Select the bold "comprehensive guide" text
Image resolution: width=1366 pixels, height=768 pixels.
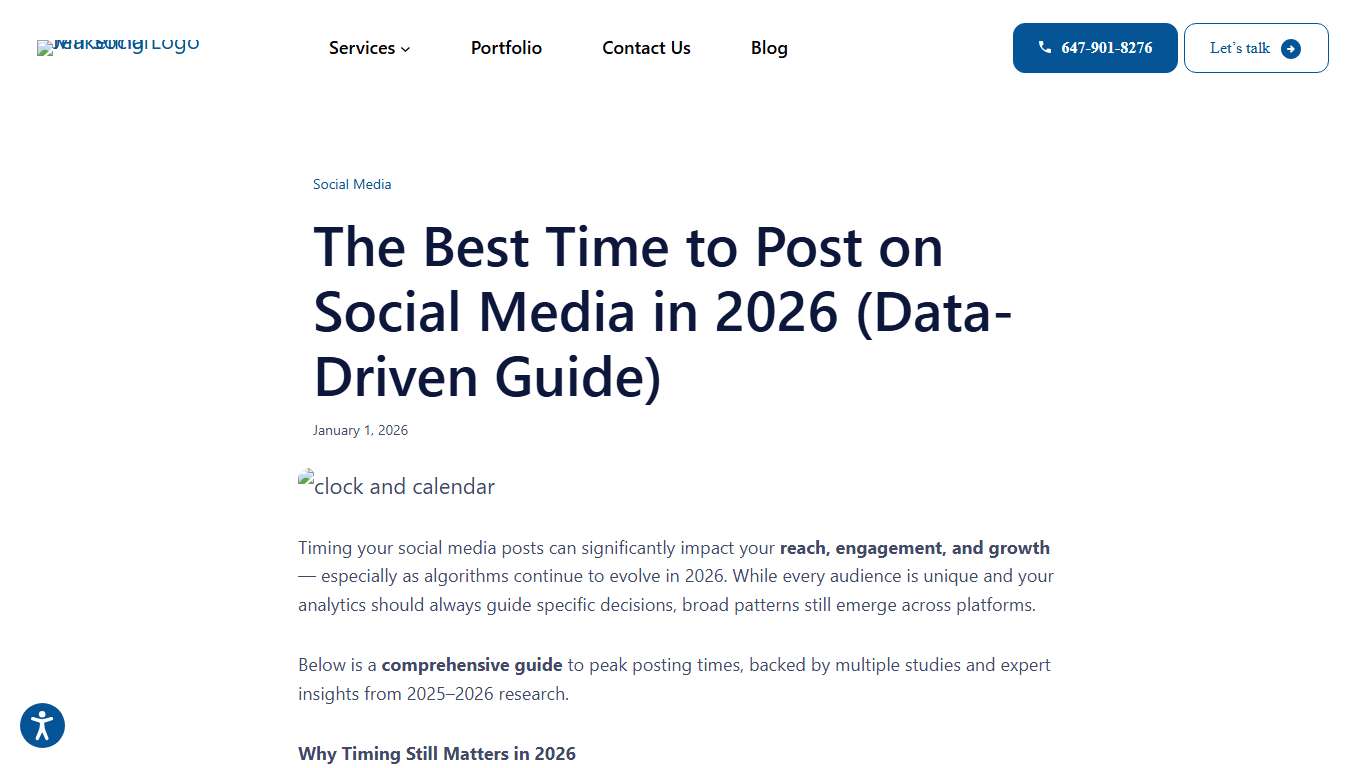[x=471, y=664]
